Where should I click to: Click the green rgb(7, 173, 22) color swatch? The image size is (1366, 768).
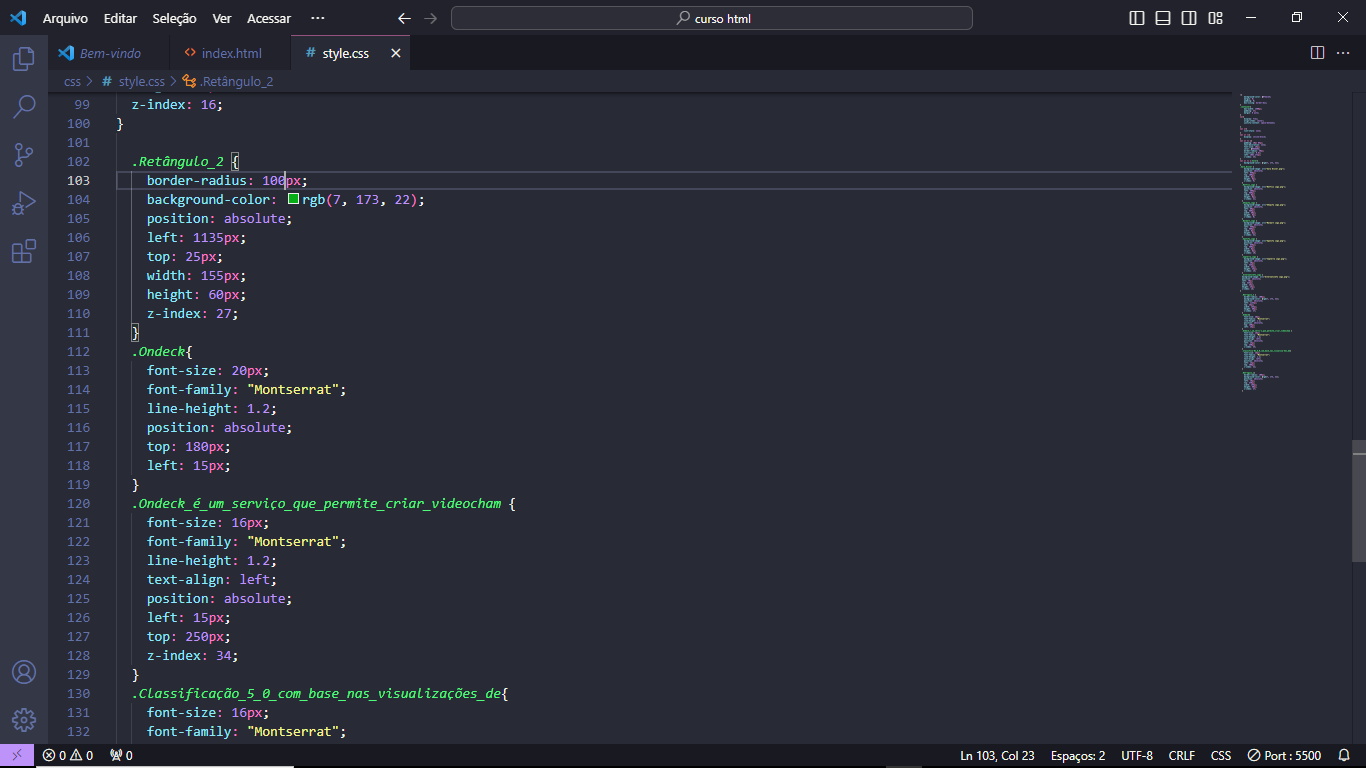(293, 199)
